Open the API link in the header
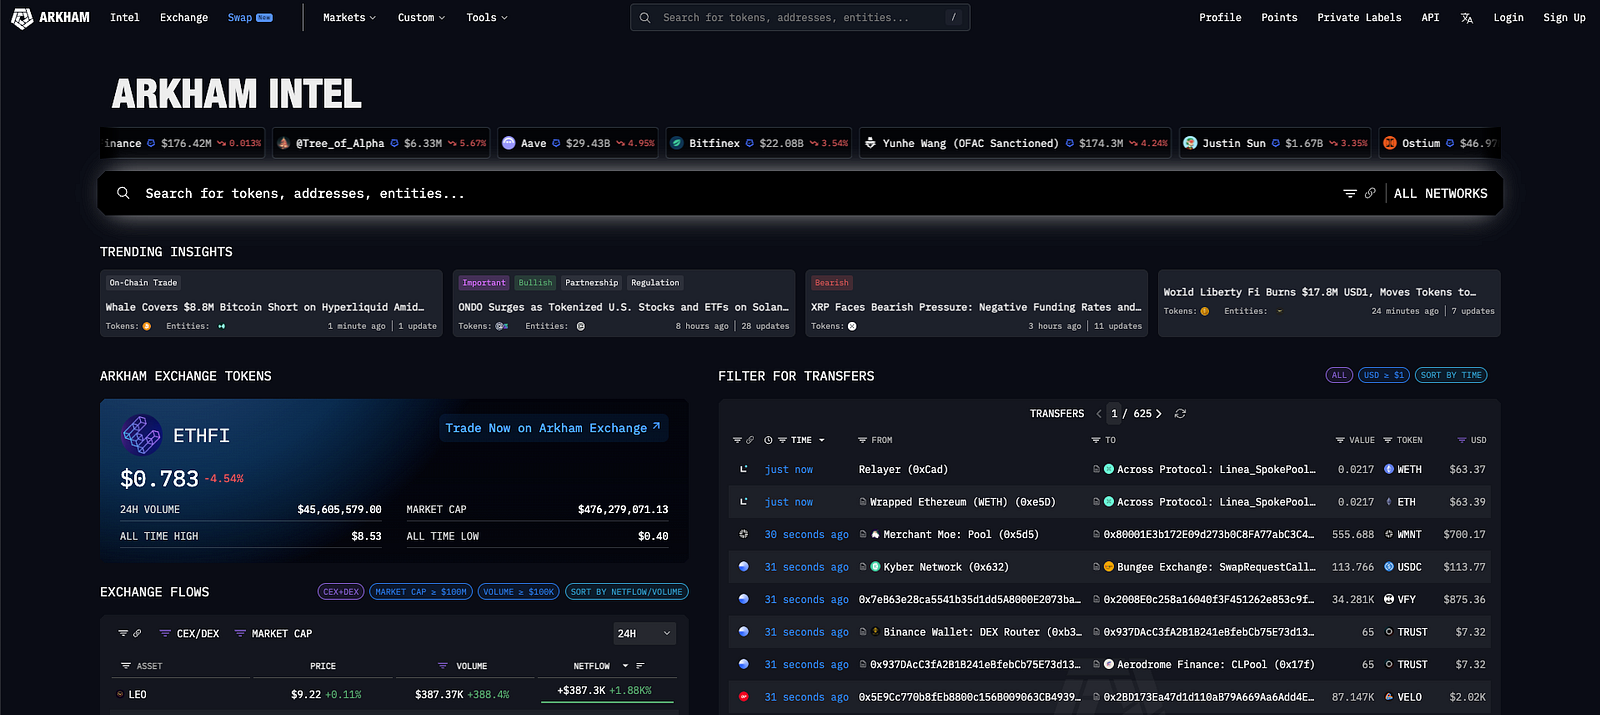This screenshot has width=1600, height=715. coord(1430,17)
